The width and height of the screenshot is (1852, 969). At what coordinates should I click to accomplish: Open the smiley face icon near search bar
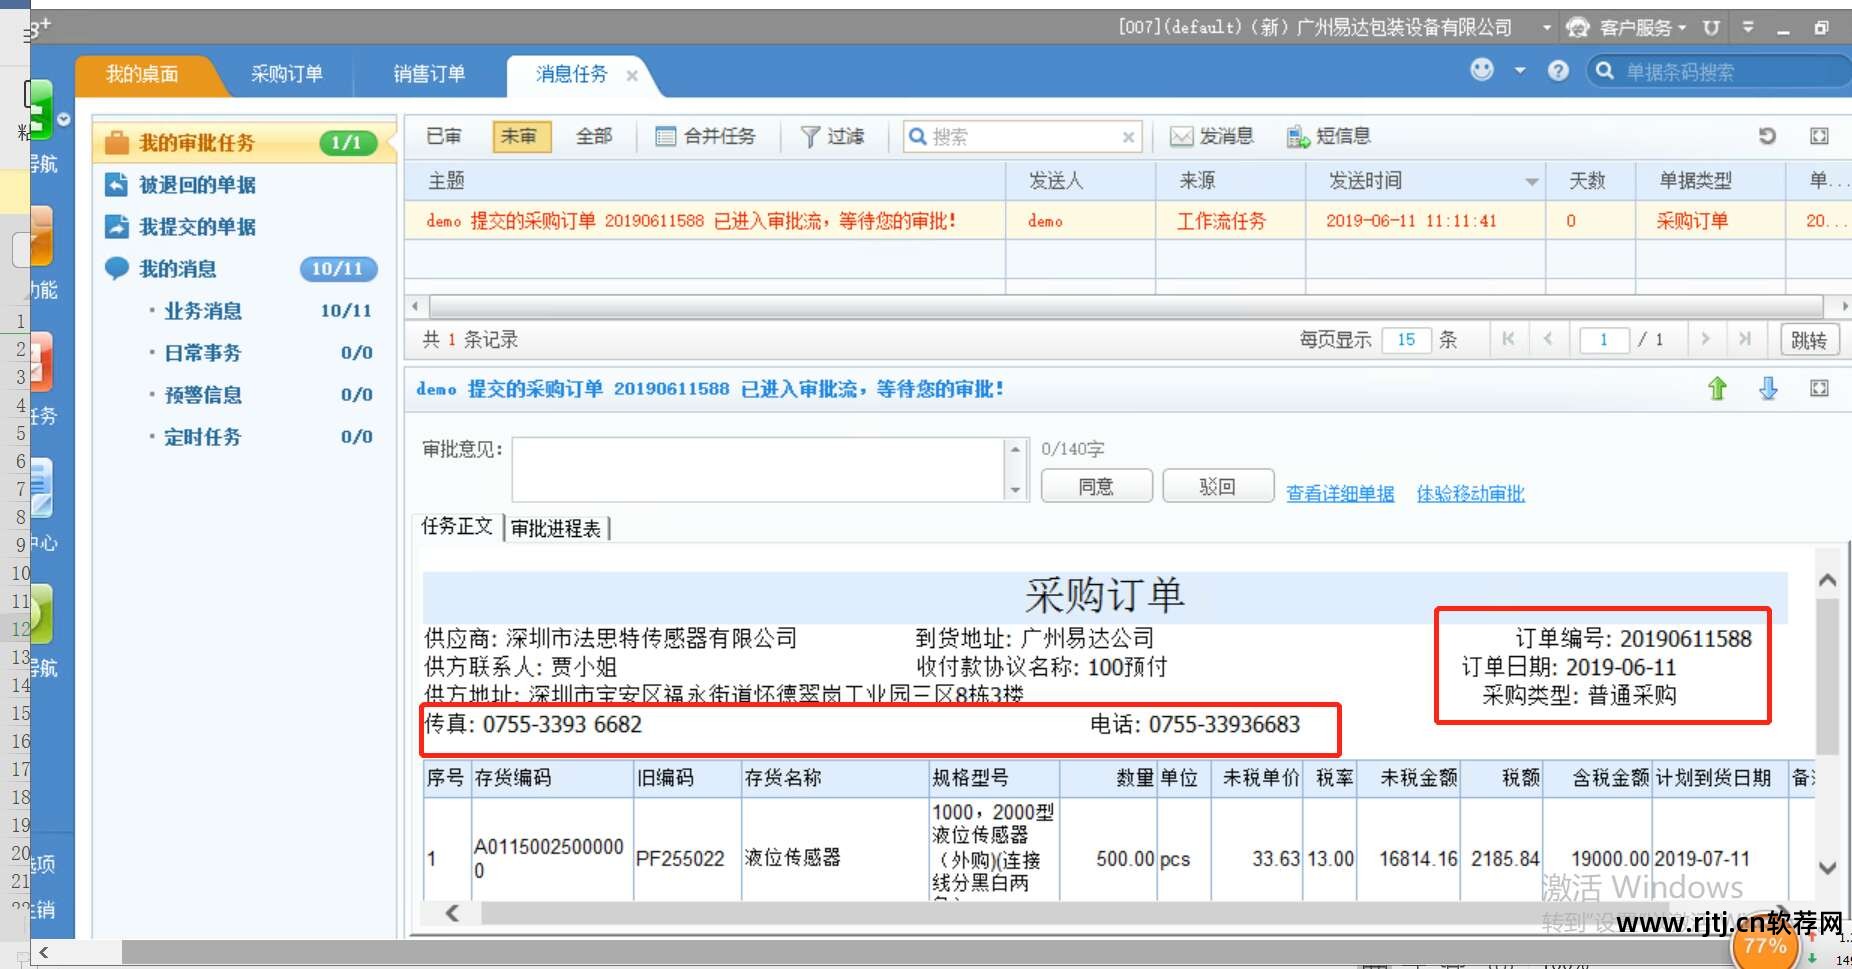(1481, 71)
